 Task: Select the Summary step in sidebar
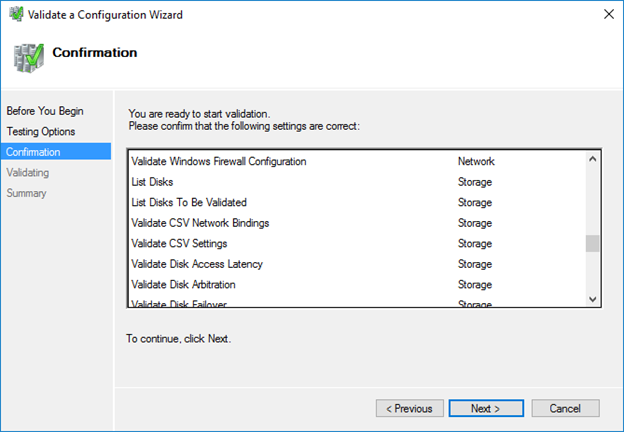(x=26, y=193)
